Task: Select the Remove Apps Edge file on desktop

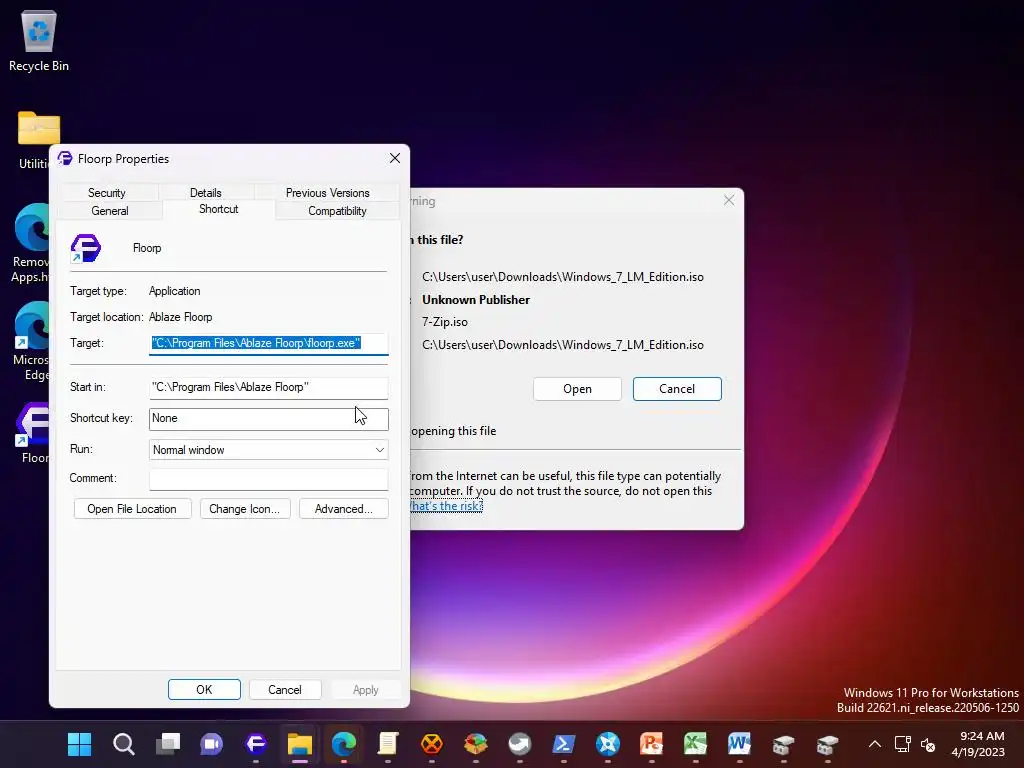Action: click(29, 243)
